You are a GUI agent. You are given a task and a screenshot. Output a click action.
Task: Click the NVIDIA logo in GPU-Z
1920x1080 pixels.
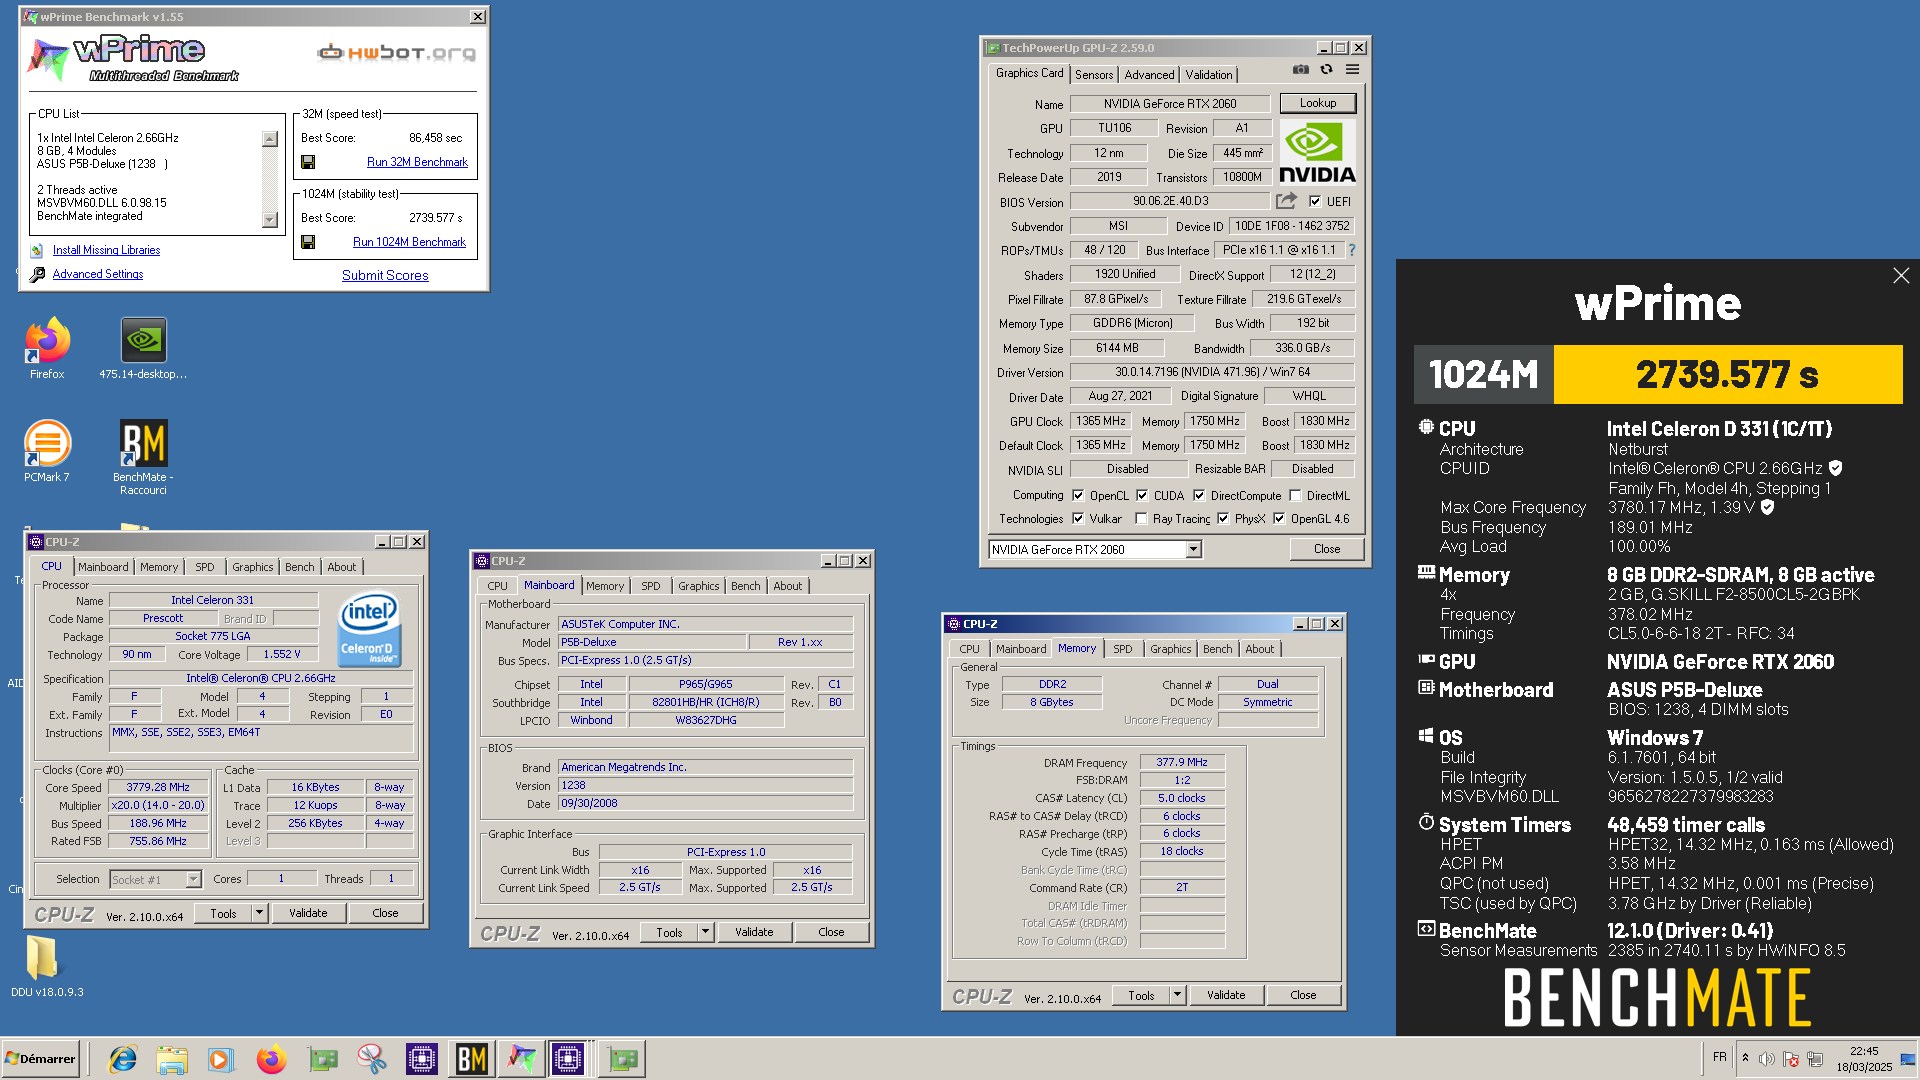pos(1317,152)
